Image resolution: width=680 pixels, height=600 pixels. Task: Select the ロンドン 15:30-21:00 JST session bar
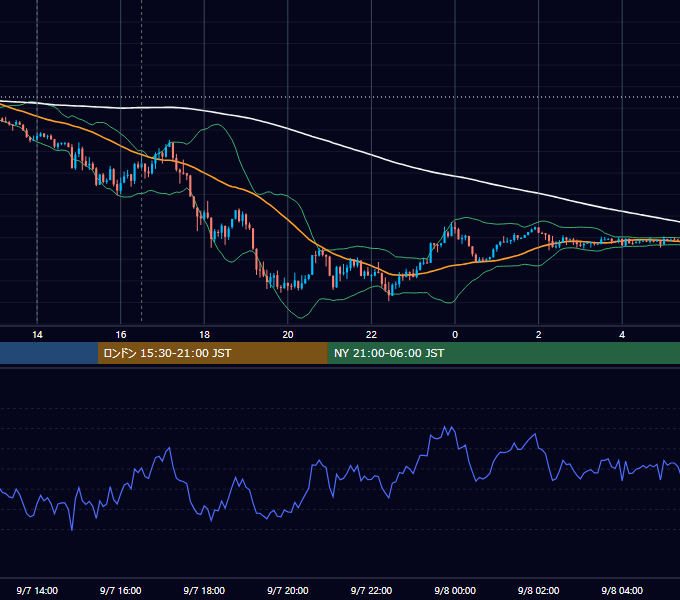(x=212, y=353)
